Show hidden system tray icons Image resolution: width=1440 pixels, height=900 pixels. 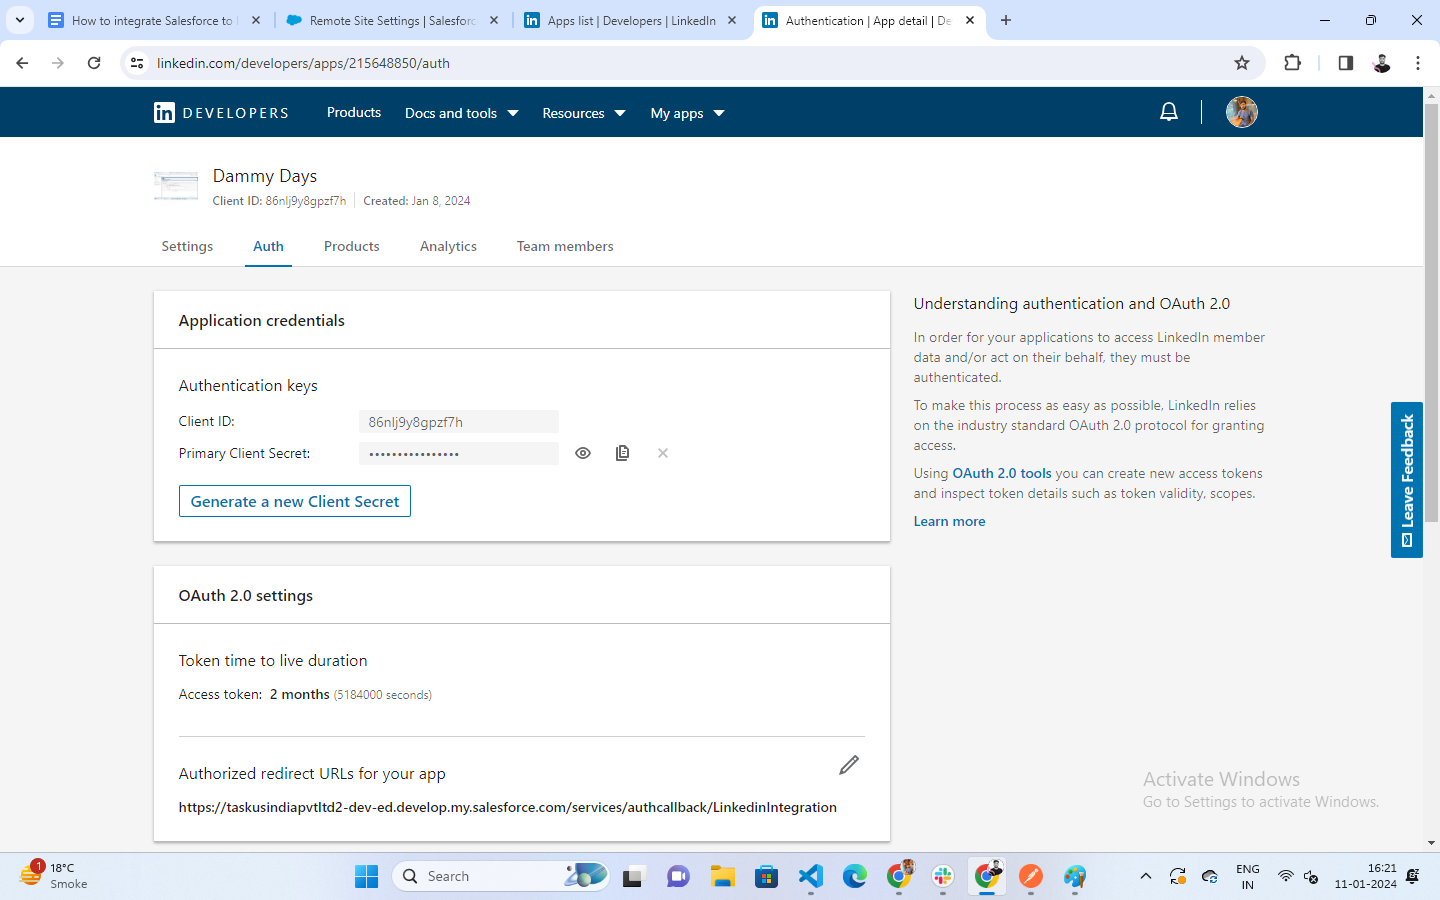coord(1146,876)
